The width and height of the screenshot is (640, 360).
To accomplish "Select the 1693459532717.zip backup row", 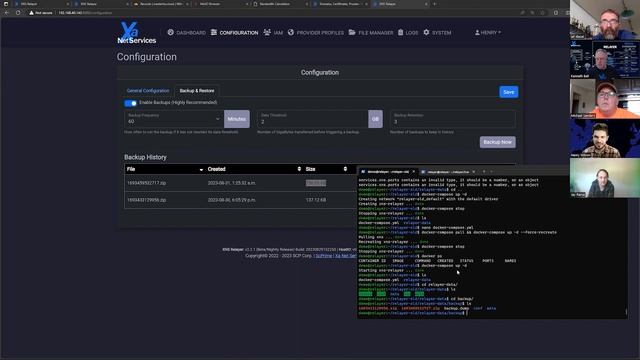I will coord(241,183).
